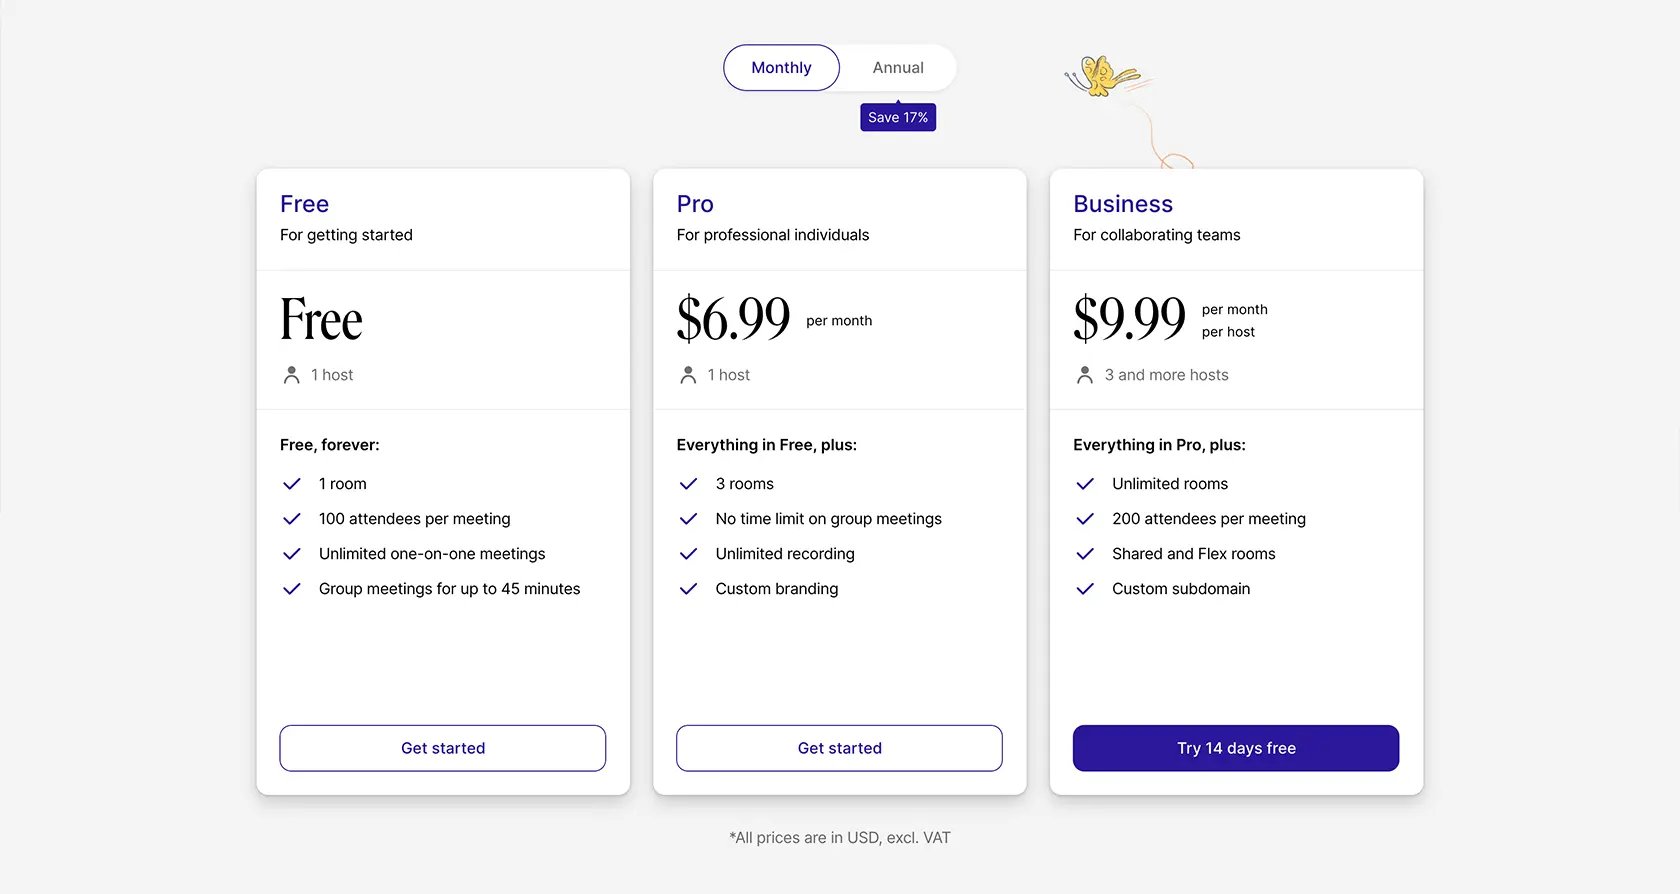Click the checkmark next to 3 rooms

[688, 484]
